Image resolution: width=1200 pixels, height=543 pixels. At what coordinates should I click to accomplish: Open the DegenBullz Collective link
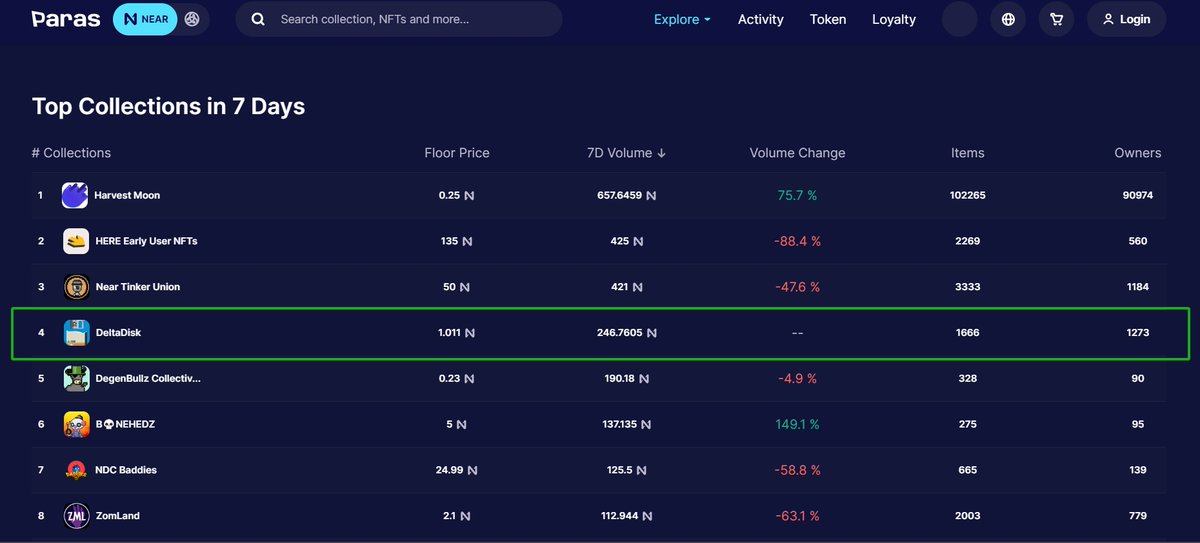147,378
